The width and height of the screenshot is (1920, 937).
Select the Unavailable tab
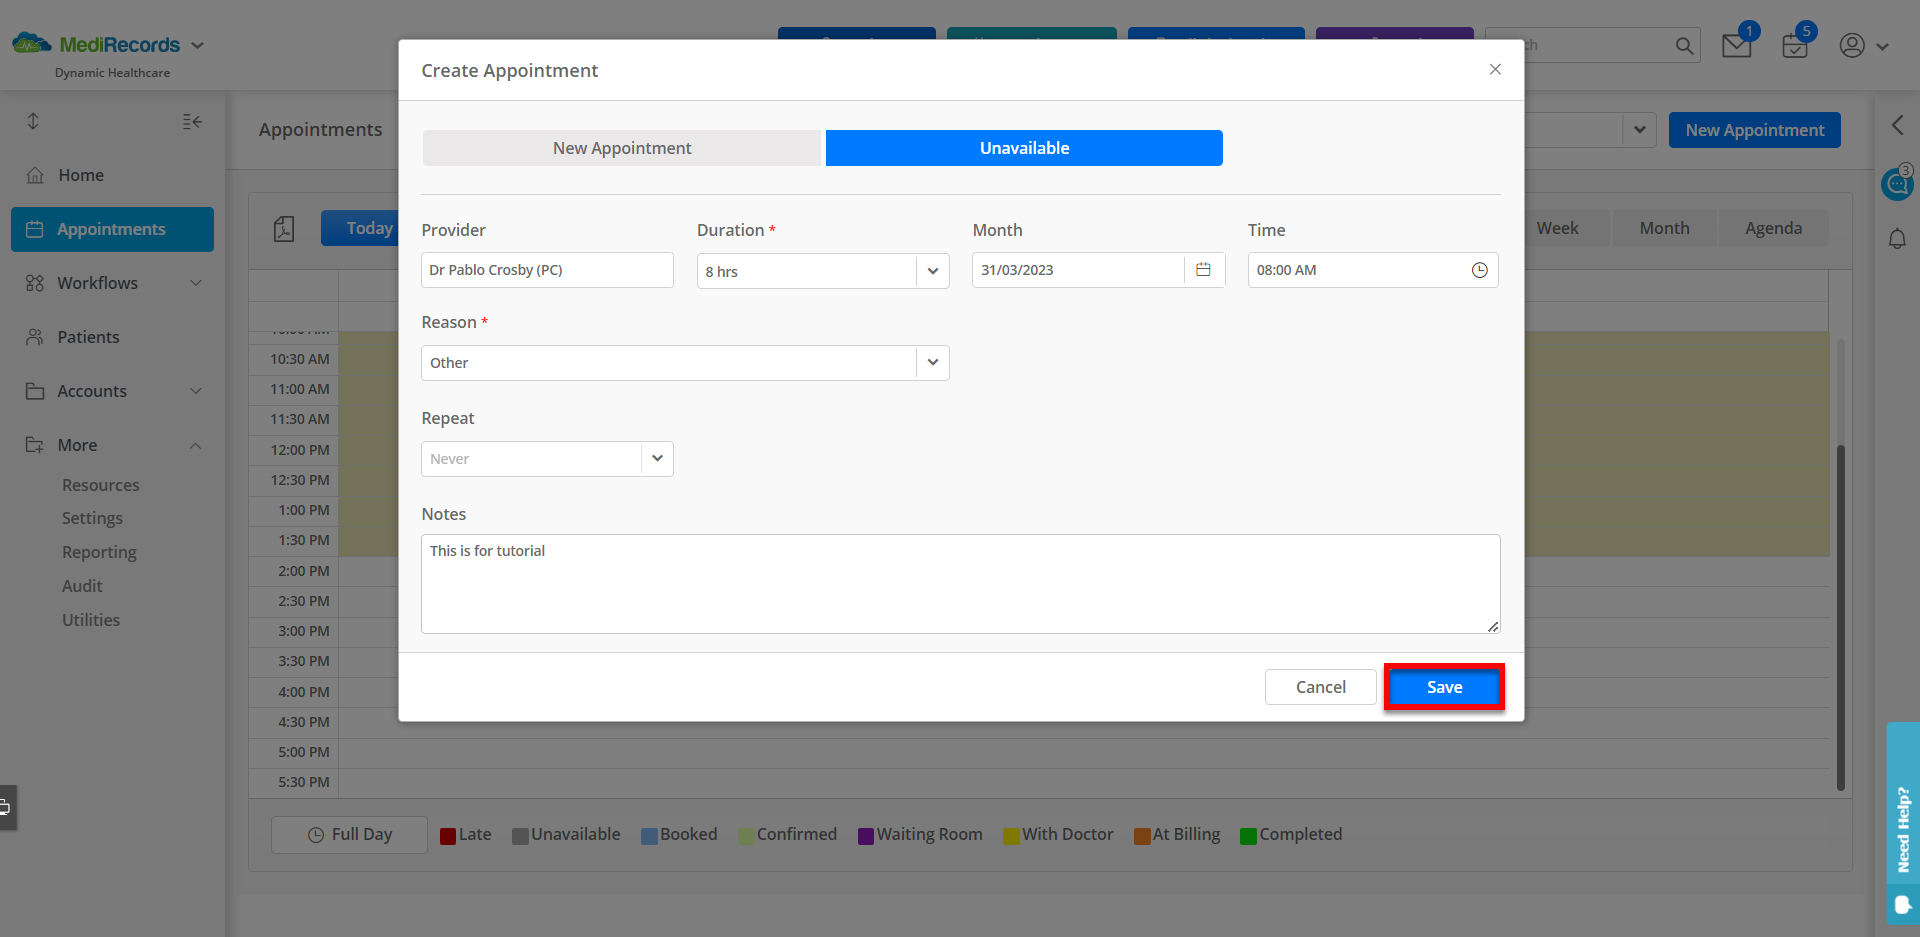(x=1024, y=148)
